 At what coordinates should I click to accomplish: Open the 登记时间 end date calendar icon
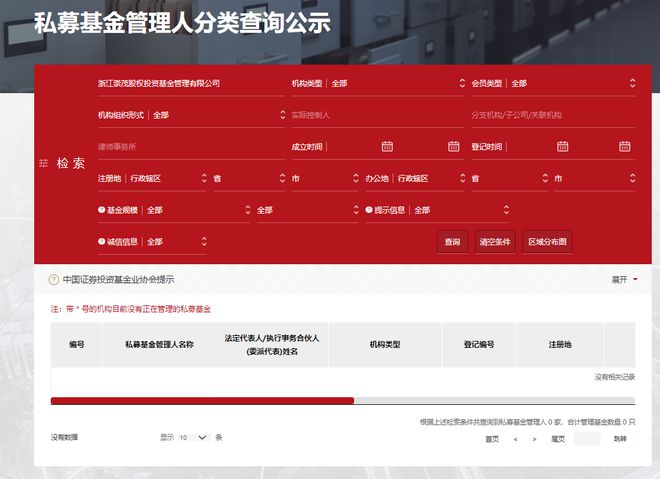click(625, 146)
